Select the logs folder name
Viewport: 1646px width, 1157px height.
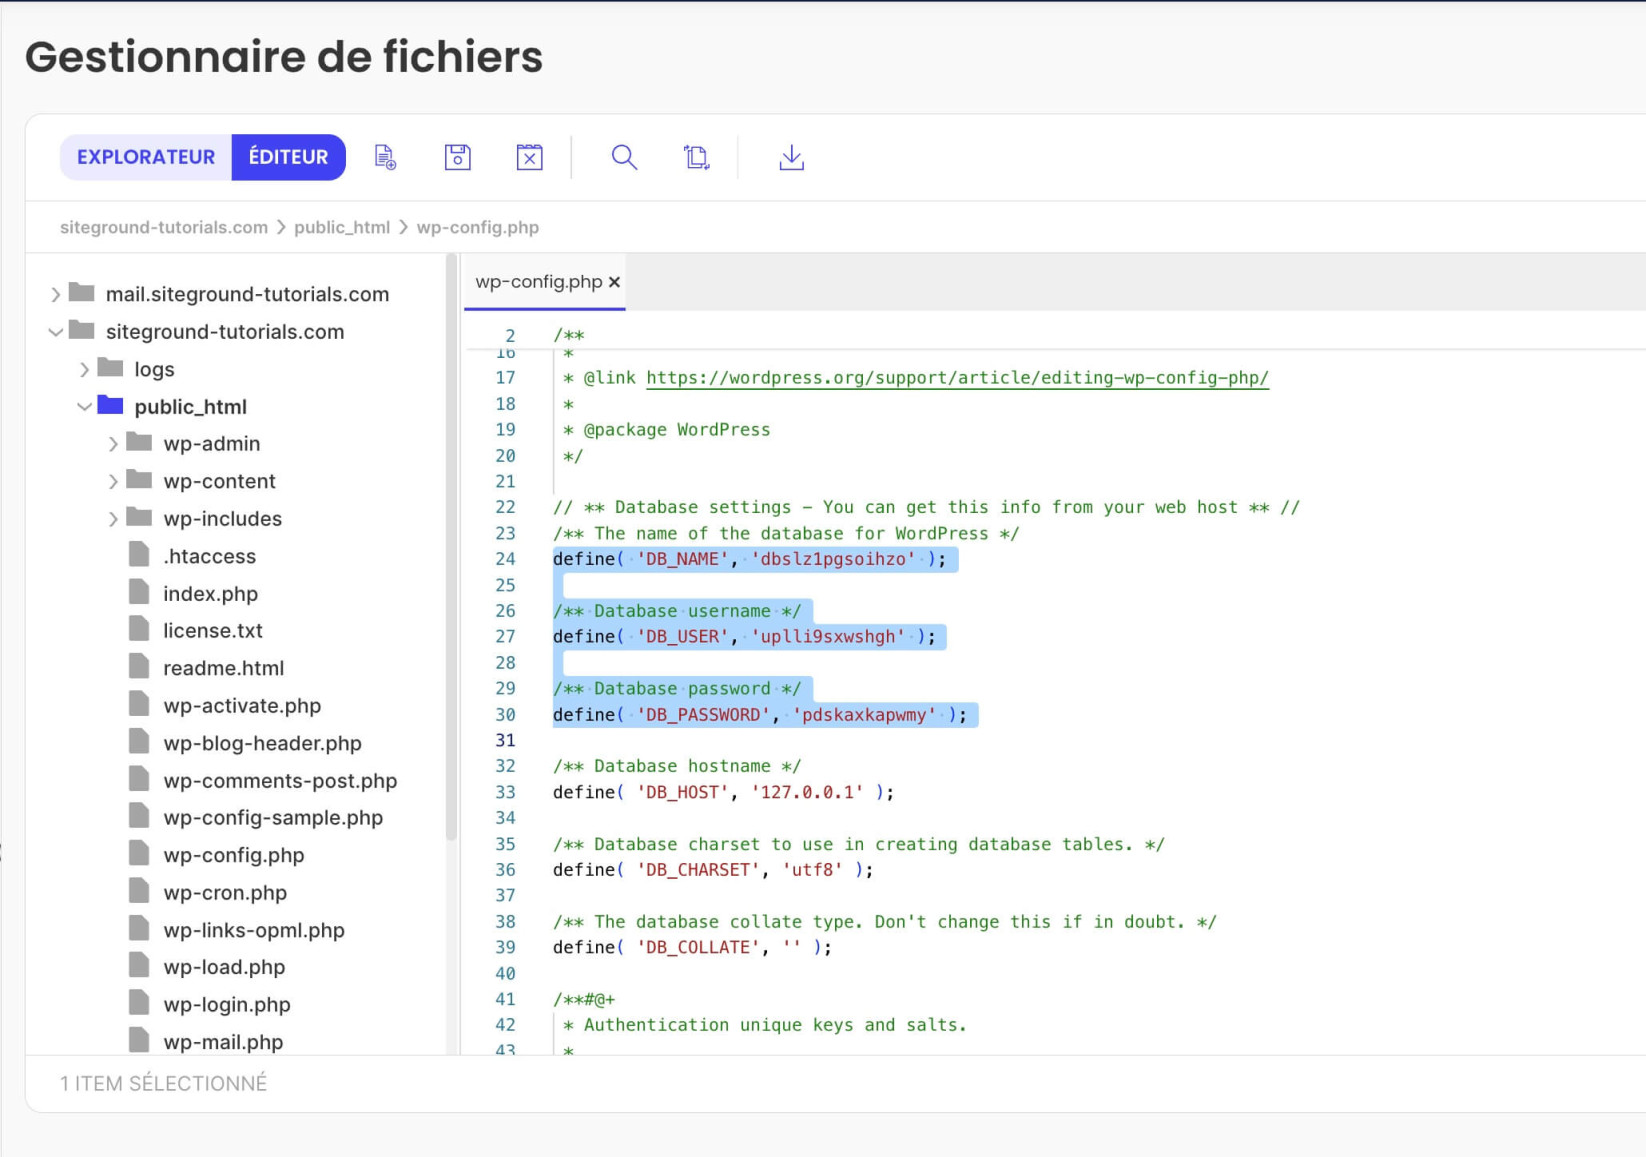[x=154, y=370]
